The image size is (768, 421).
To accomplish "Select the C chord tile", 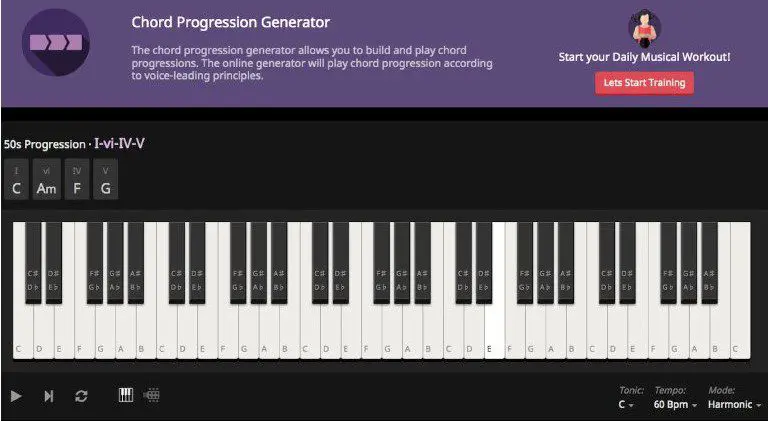I will pyautogui.click(x=16, y=181).
